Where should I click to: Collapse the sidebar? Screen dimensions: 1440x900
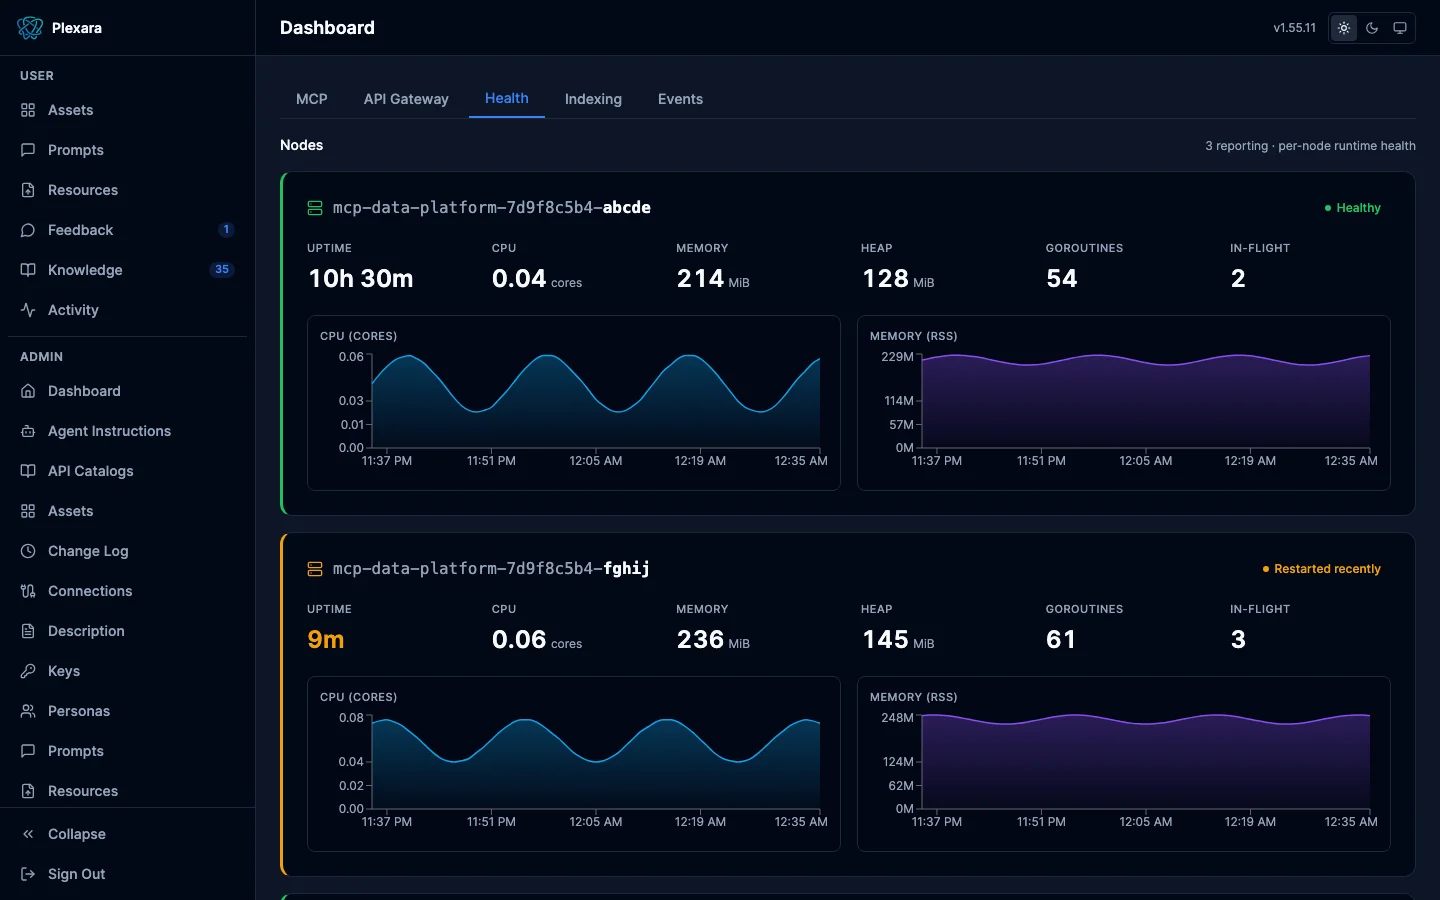pyautogui.click(x=127, y=834)
